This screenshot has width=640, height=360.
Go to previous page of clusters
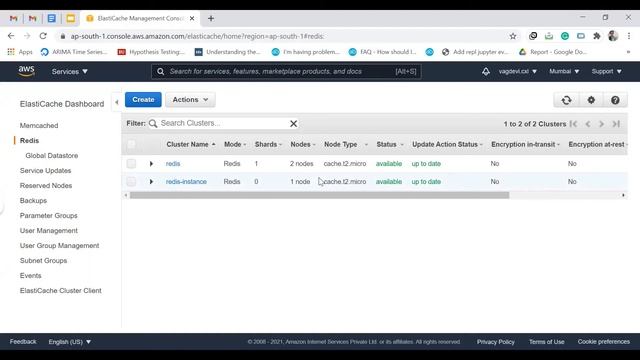coord(588,124)
